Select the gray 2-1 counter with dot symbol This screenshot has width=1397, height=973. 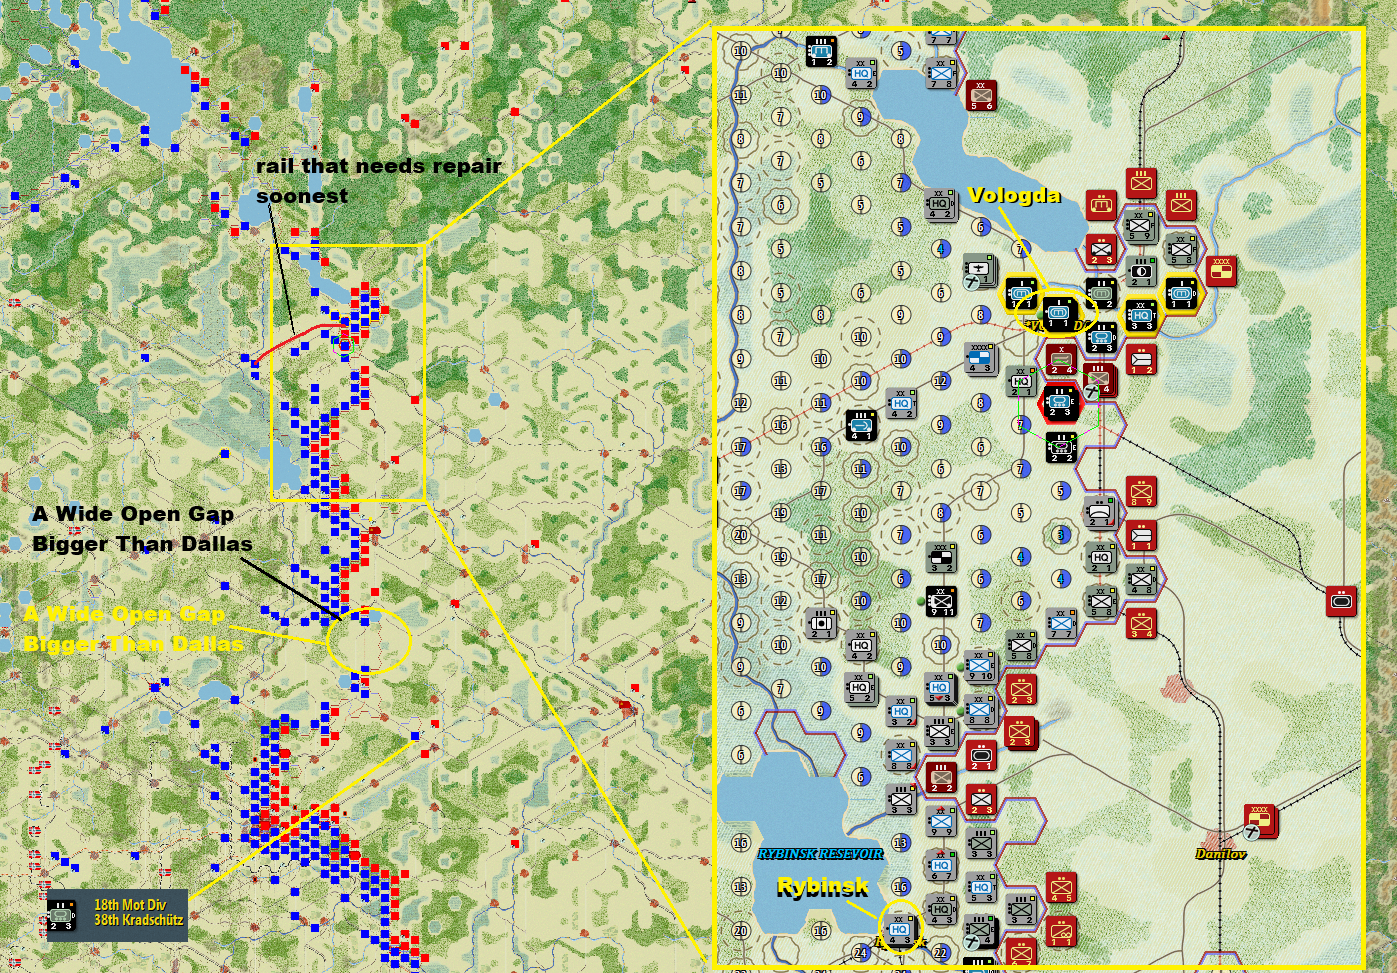(821, 623)
